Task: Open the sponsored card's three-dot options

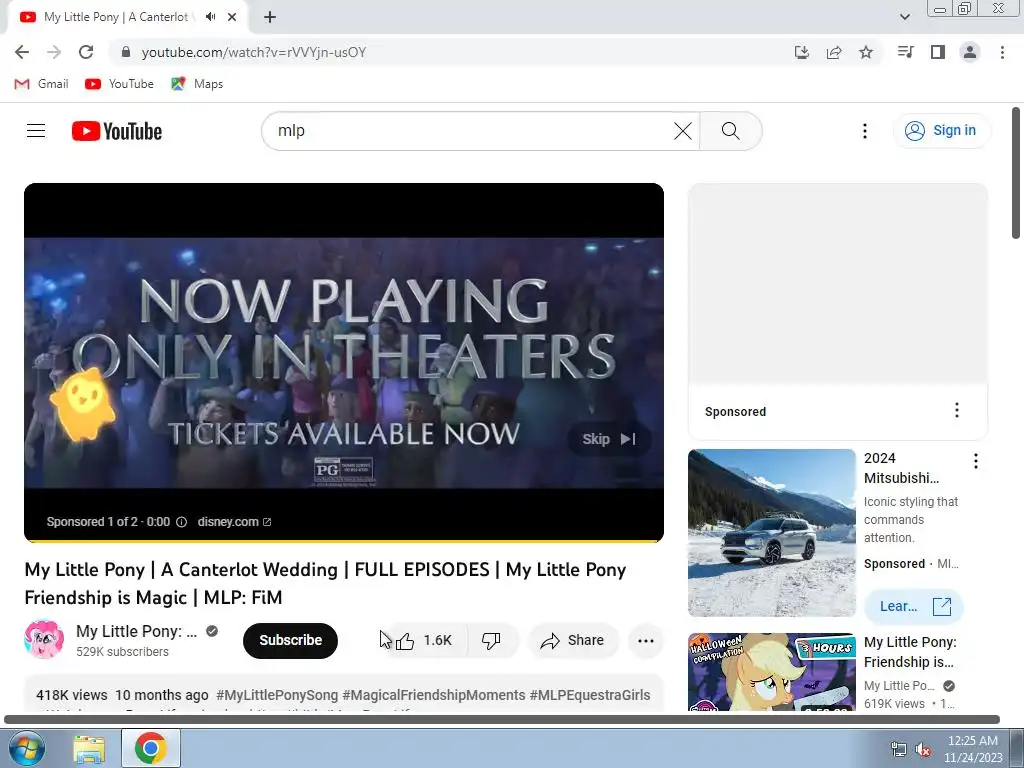Action: click(957, 410)
